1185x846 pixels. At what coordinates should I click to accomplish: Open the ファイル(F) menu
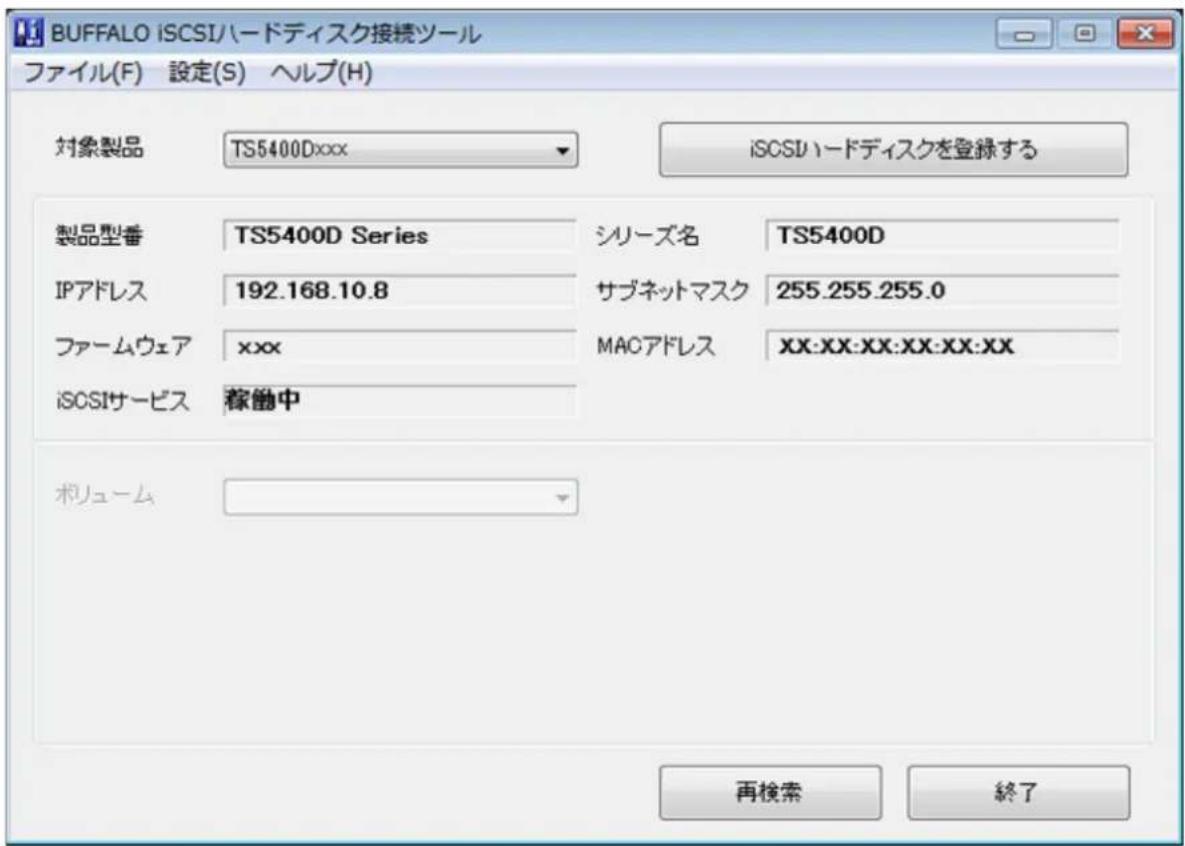[83, 73]
